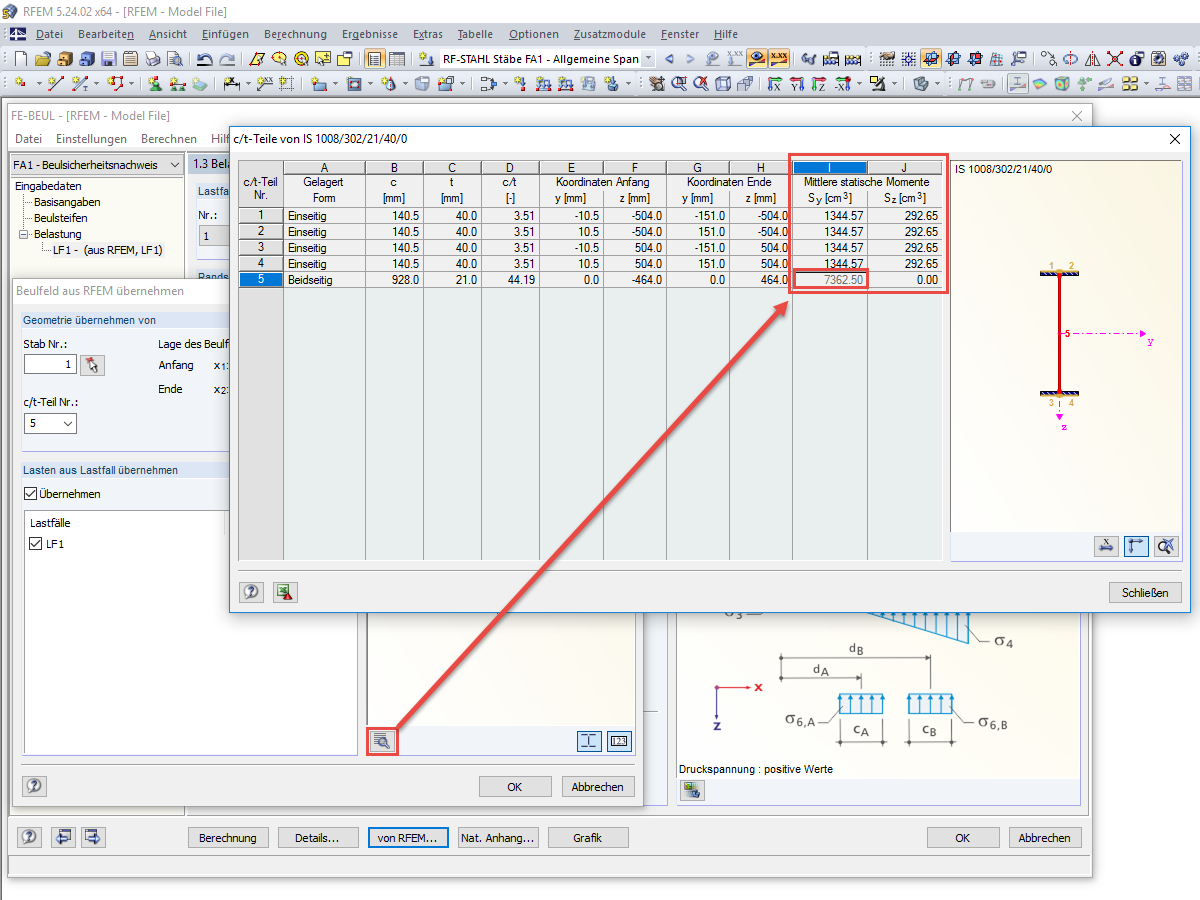
Task: Click the Details... button
Action: tap(318, 837)
